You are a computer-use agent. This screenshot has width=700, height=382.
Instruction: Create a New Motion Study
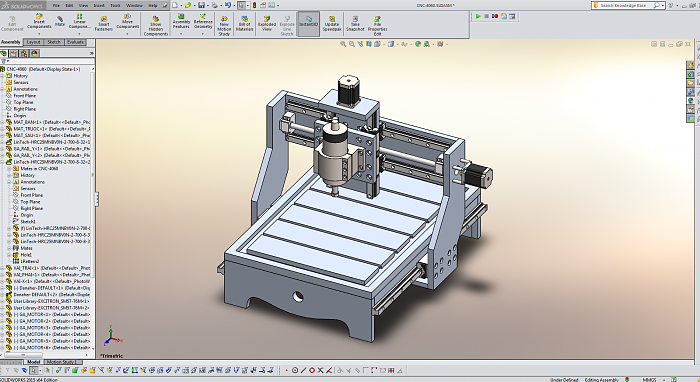(x=224, y=25)
